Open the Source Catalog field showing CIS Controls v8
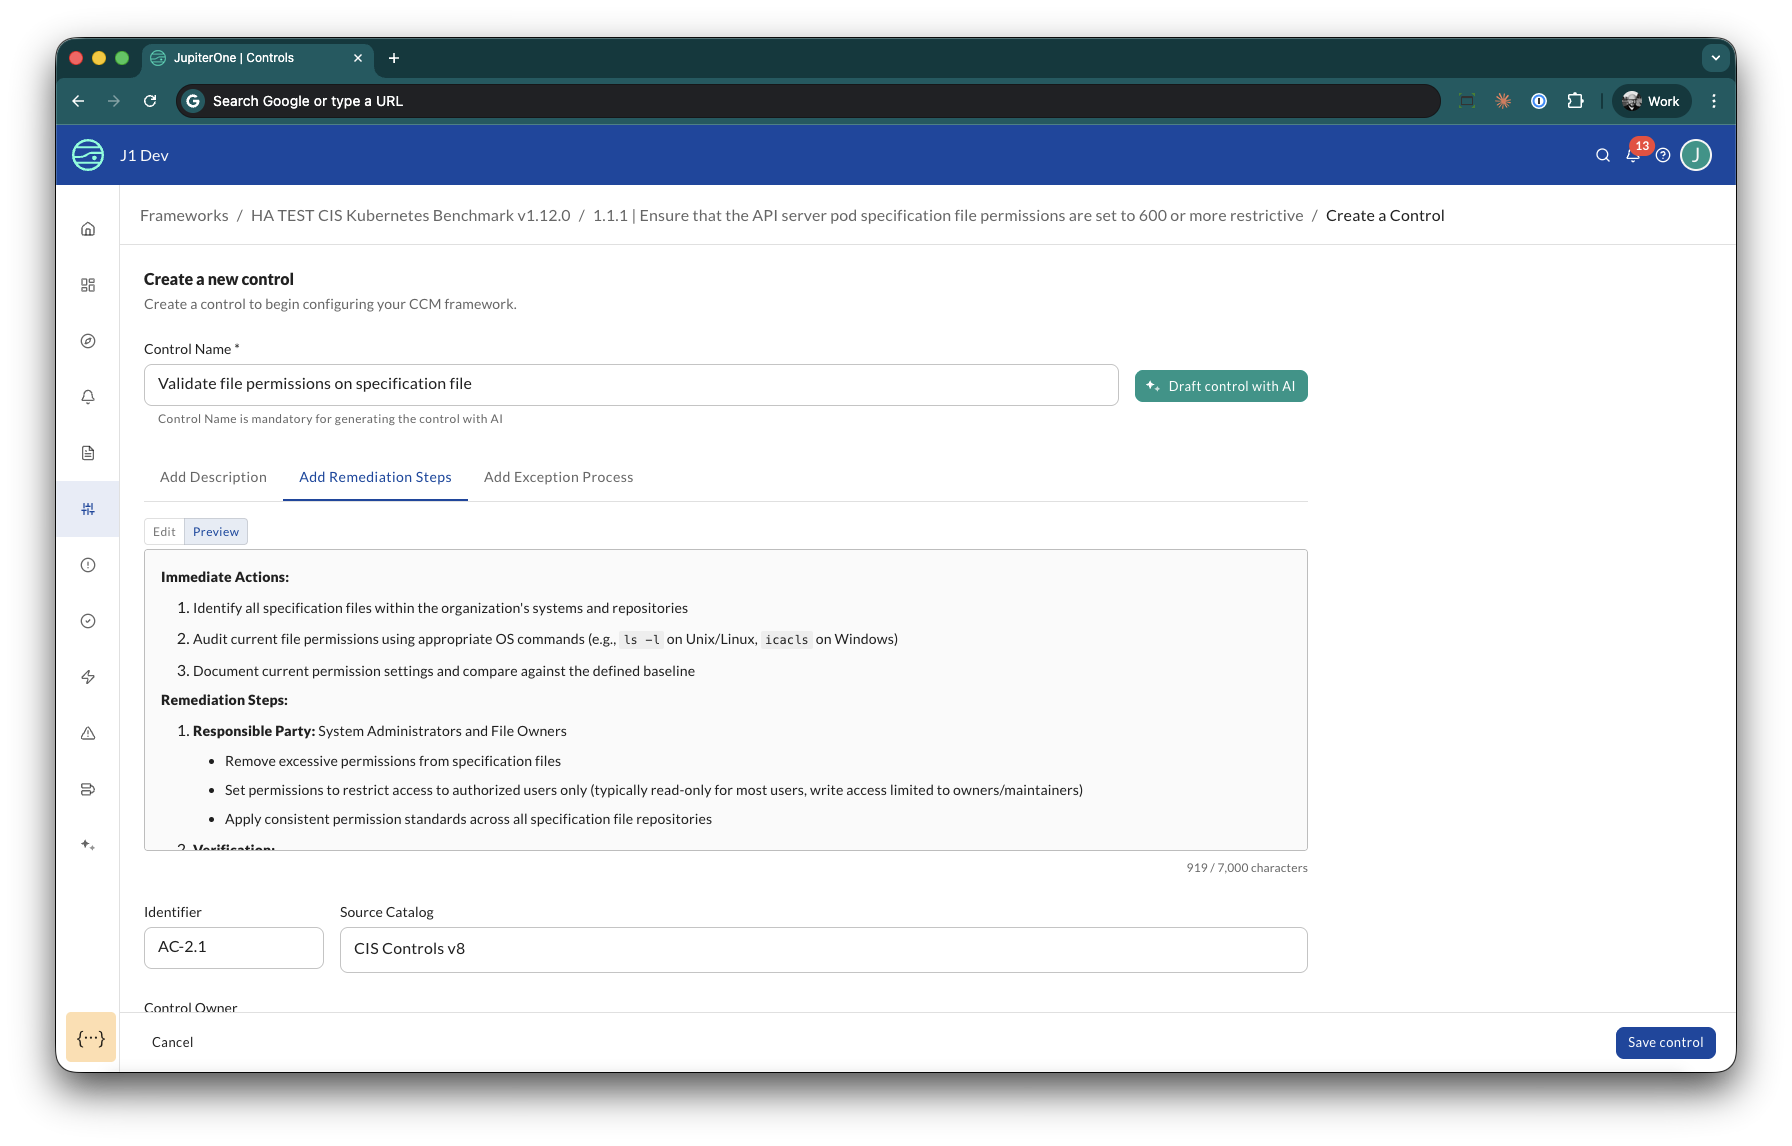Image resolution: width=1792 pixels, height=1146 pixels. coord(823,949)
